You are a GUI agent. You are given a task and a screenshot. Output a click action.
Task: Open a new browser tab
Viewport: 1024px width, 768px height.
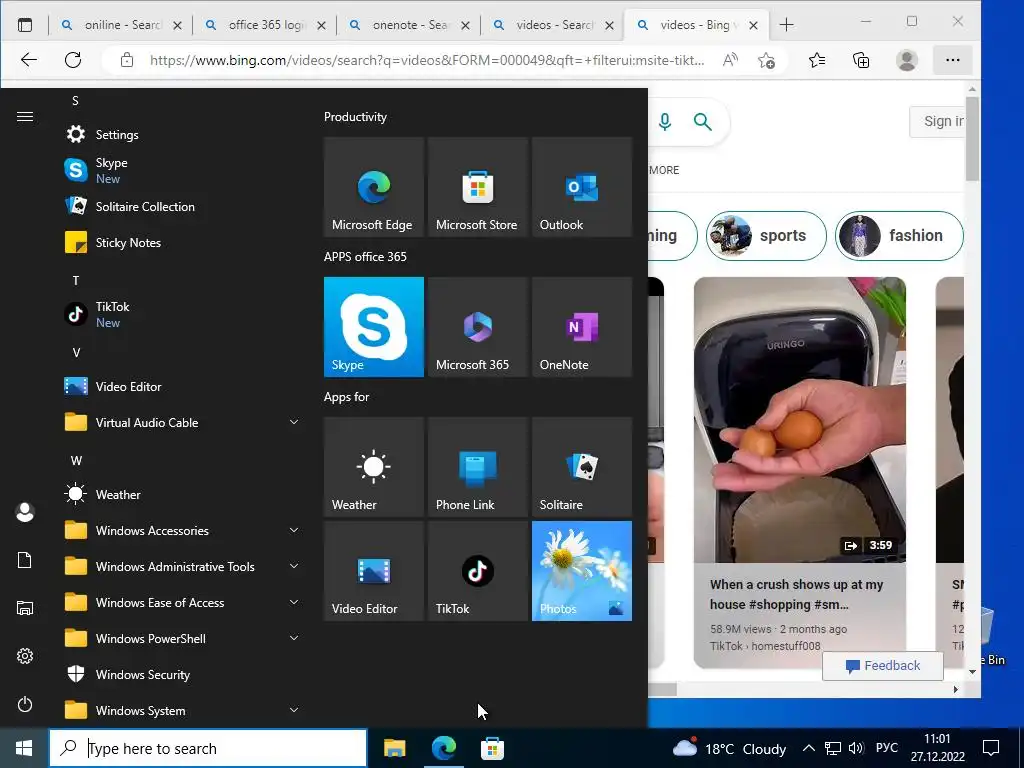[787, 25]
